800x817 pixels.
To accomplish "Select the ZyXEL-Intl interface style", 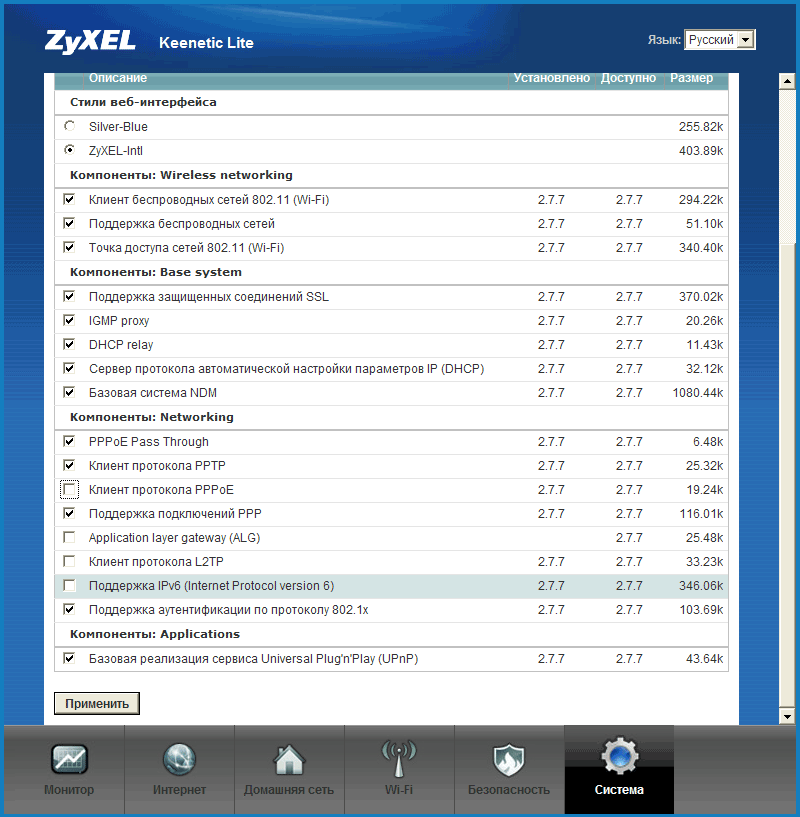I will pos(69,150).
